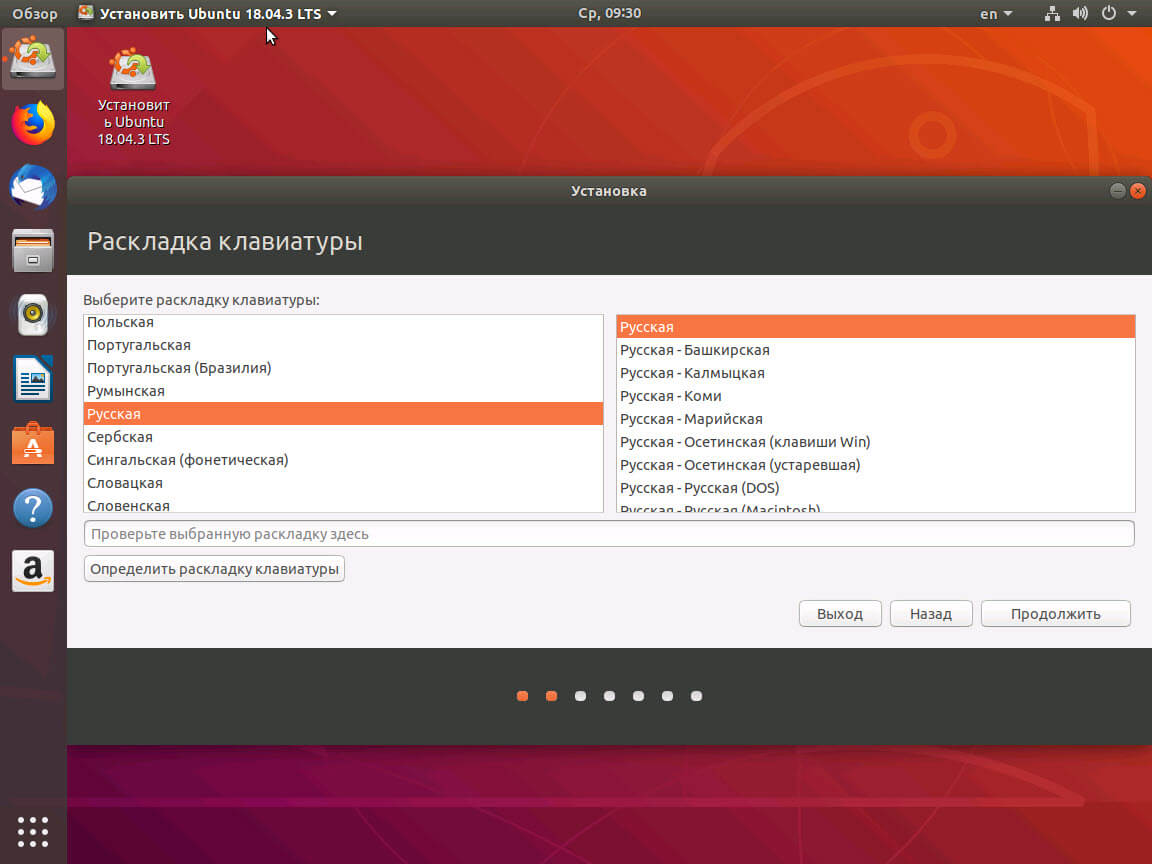This screenshot has width=1152, height=864.
Task: Select Словенская layout
Action: pyautogui.click(x=343, y=504)
